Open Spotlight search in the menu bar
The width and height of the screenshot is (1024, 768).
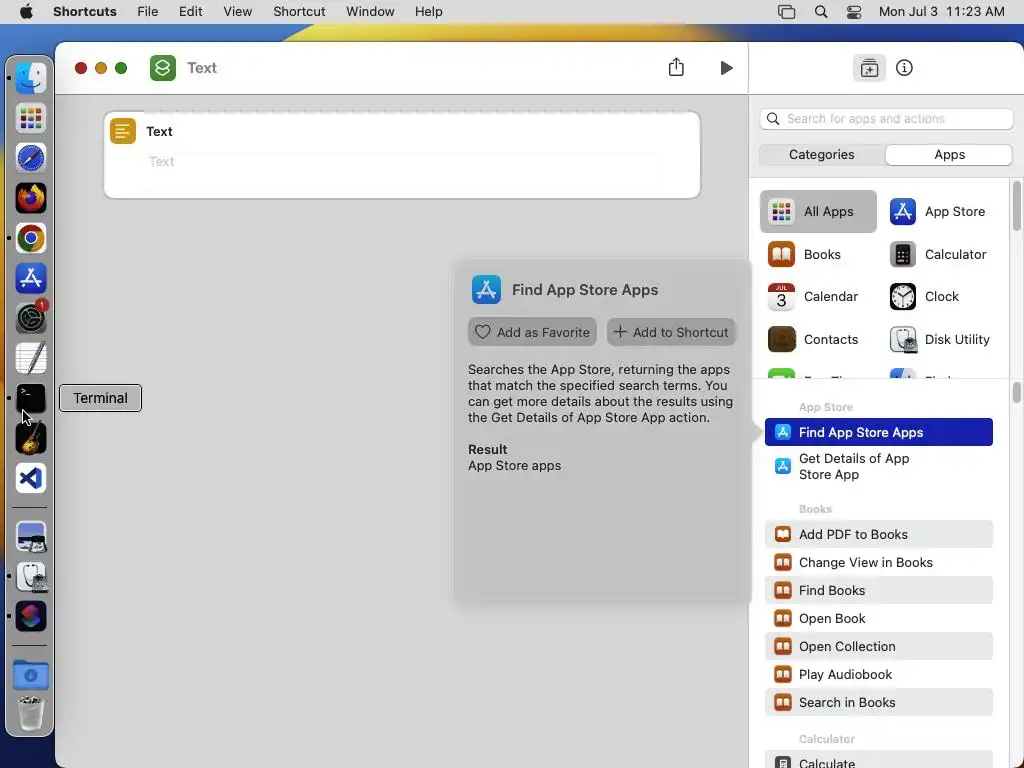click(821, 12)
